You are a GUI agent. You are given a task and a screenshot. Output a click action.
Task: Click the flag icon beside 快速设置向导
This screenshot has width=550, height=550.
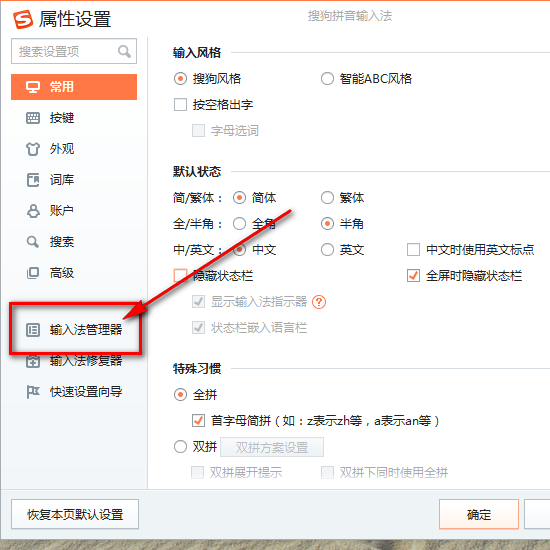click(33, 392)
